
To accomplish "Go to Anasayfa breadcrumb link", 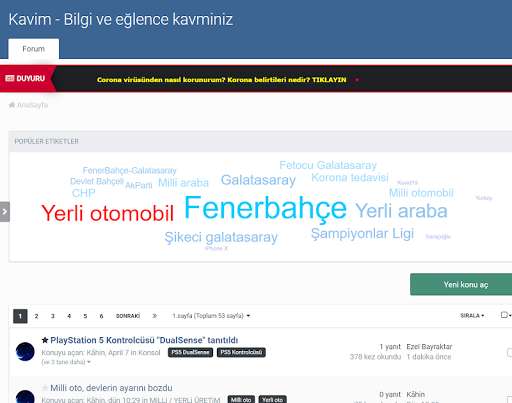I will tap(32, 105).
